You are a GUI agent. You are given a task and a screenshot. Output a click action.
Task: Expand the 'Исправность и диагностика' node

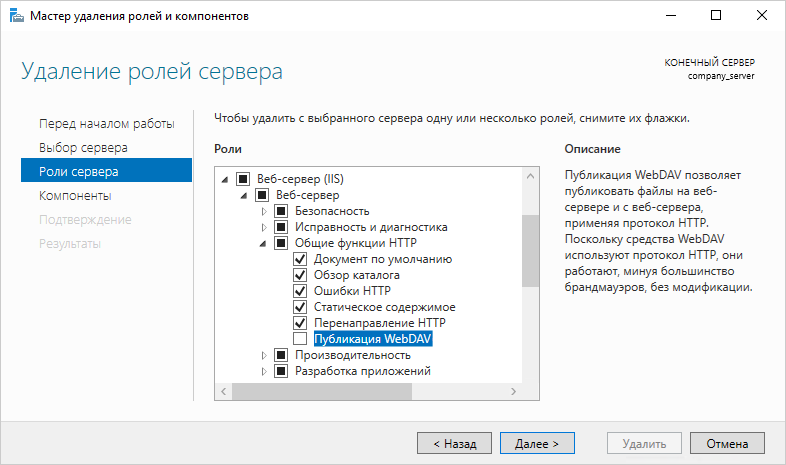264,227
